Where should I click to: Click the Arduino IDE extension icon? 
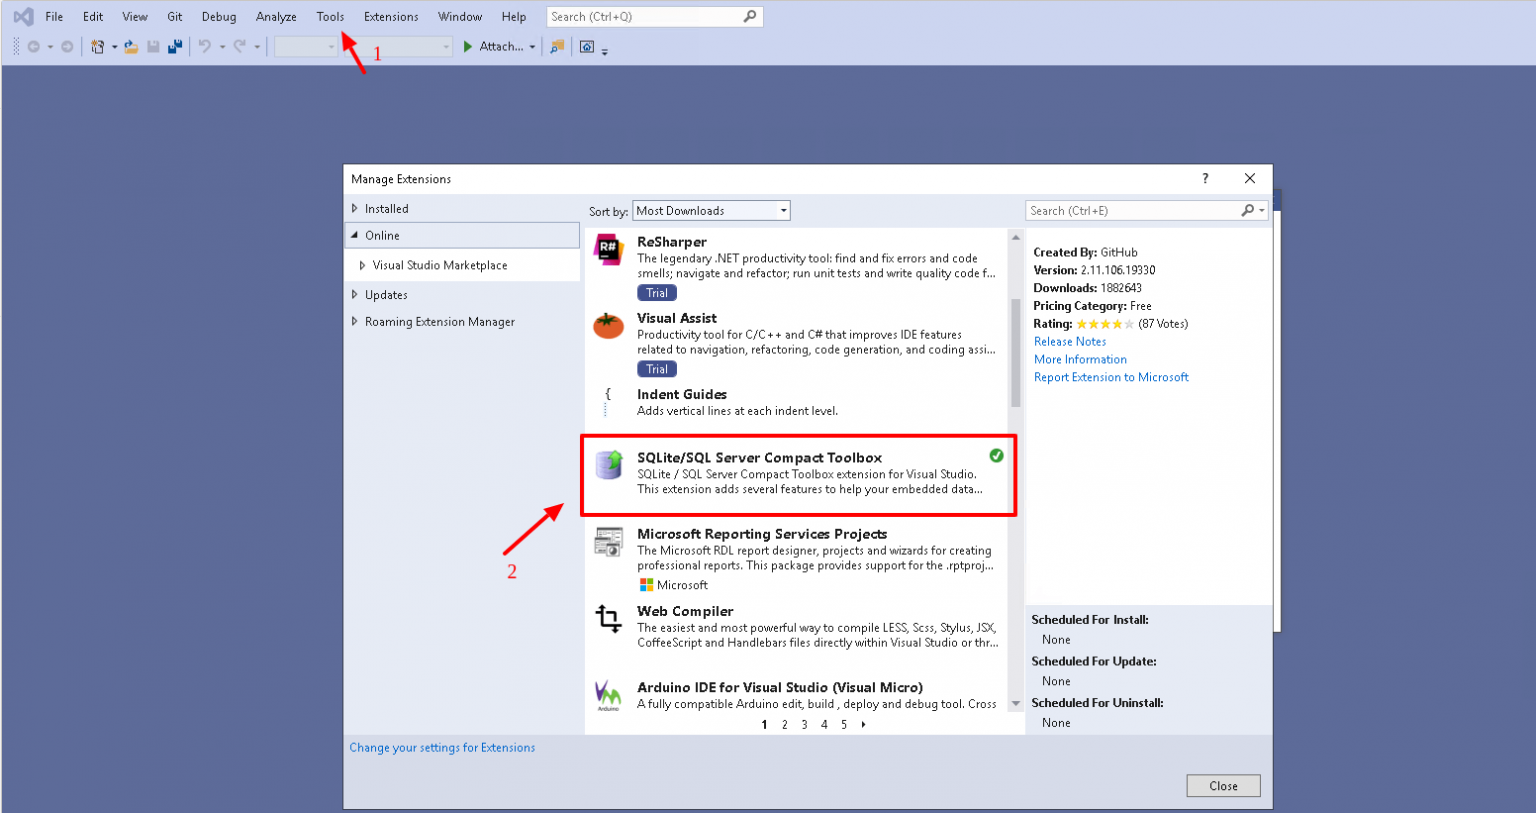point(610,693)
